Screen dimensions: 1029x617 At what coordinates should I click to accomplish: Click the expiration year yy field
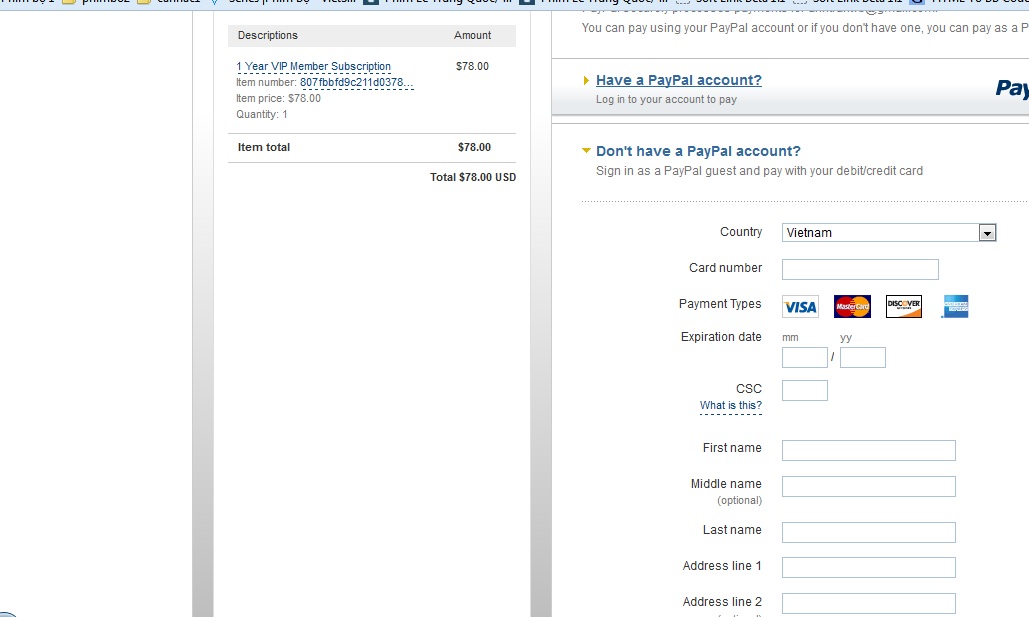(x=862, y=358)
